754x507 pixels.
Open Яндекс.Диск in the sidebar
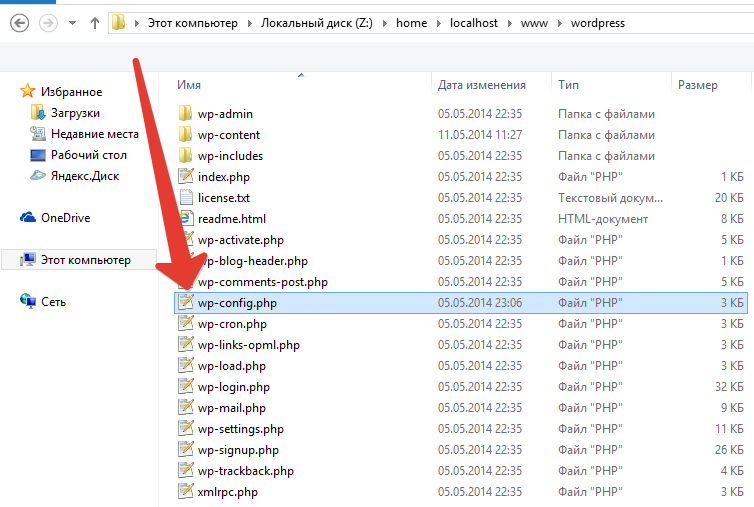point(85,176)
